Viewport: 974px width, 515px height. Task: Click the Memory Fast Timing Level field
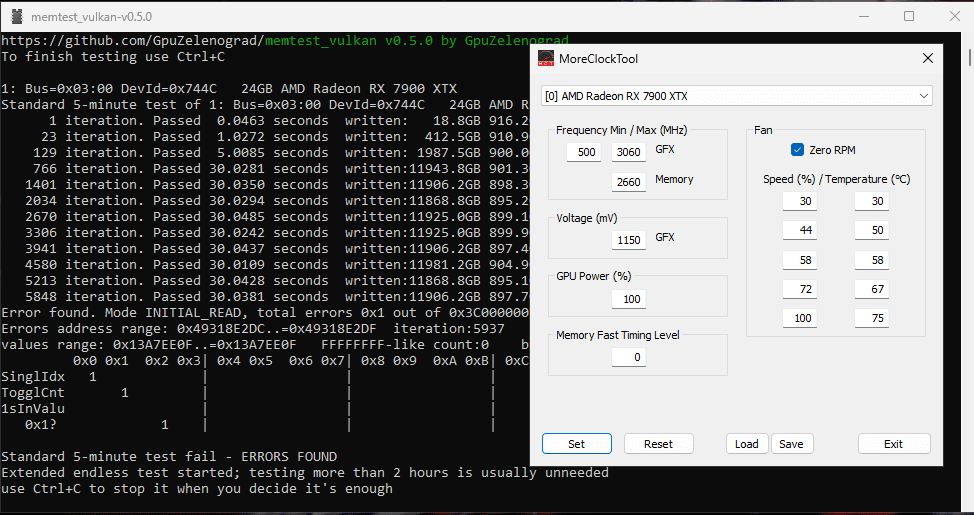629,357
